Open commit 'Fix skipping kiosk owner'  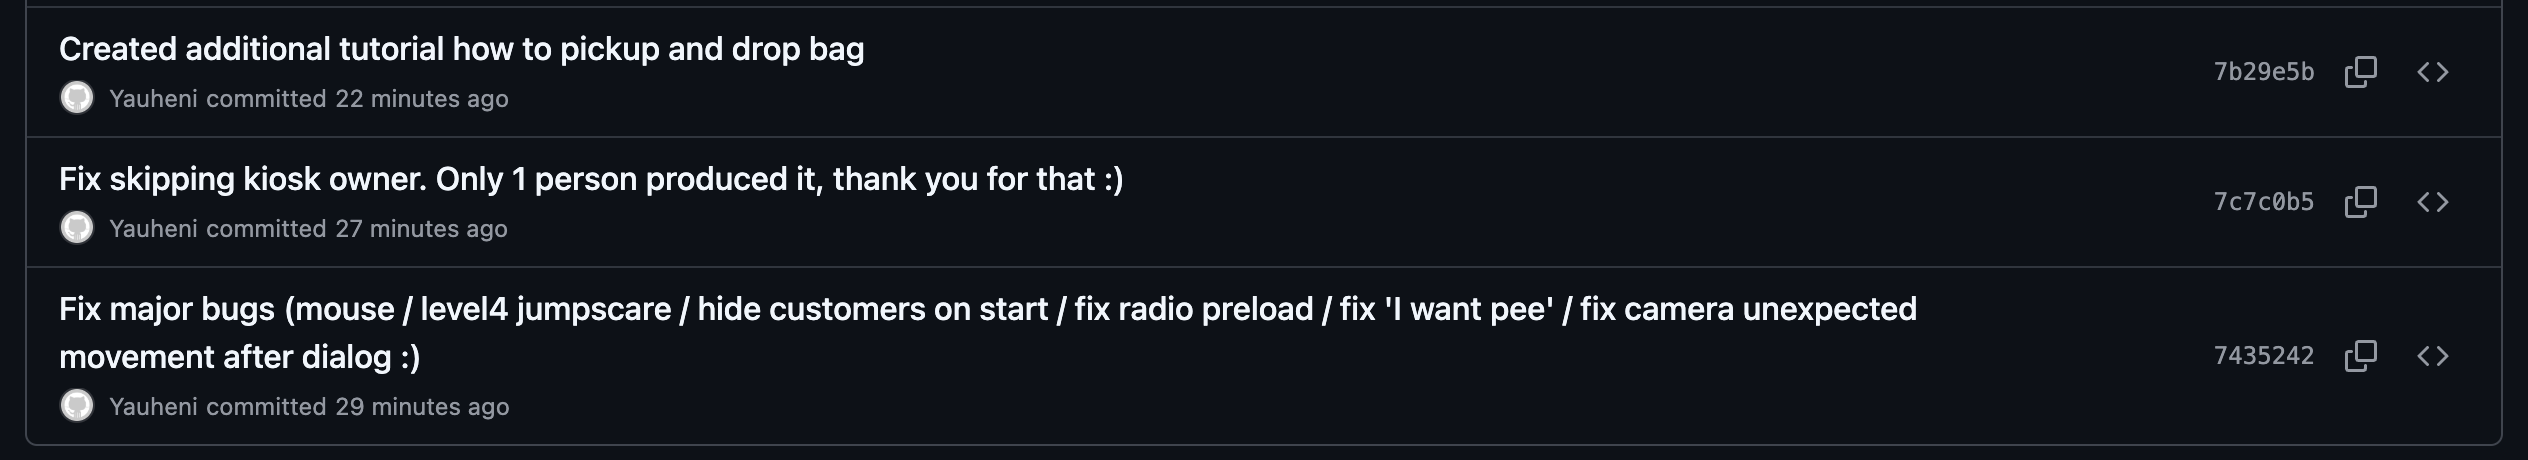coord(591,179)
